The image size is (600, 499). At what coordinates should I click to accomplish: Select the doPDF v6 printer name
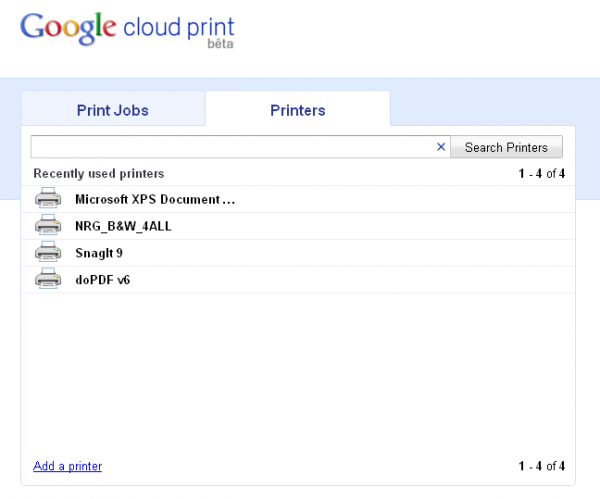click(102, 280)
